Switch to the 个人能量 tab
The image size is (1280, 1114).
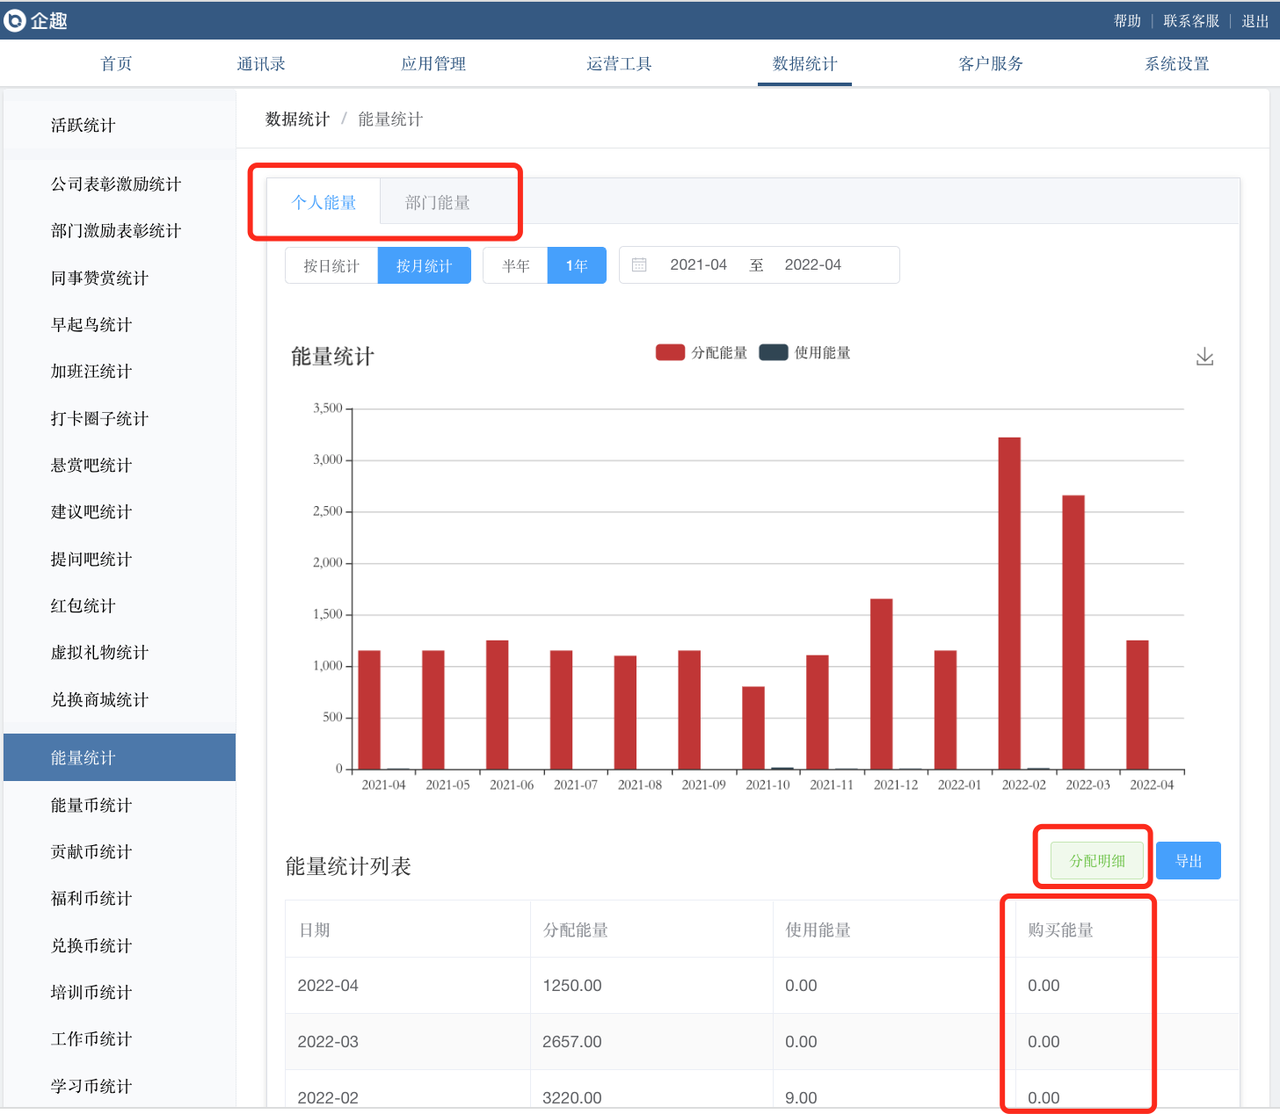click(x=323, y=203)
